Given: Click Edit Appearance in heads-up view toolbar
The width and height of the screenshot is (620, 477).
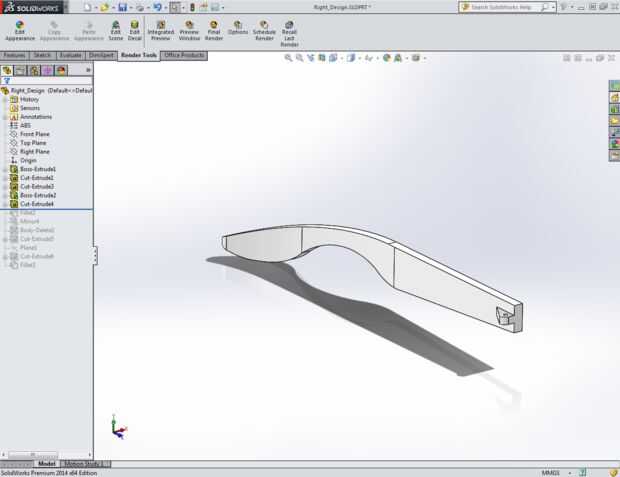Looking at the screenshot, I should [x=387, y=58].
